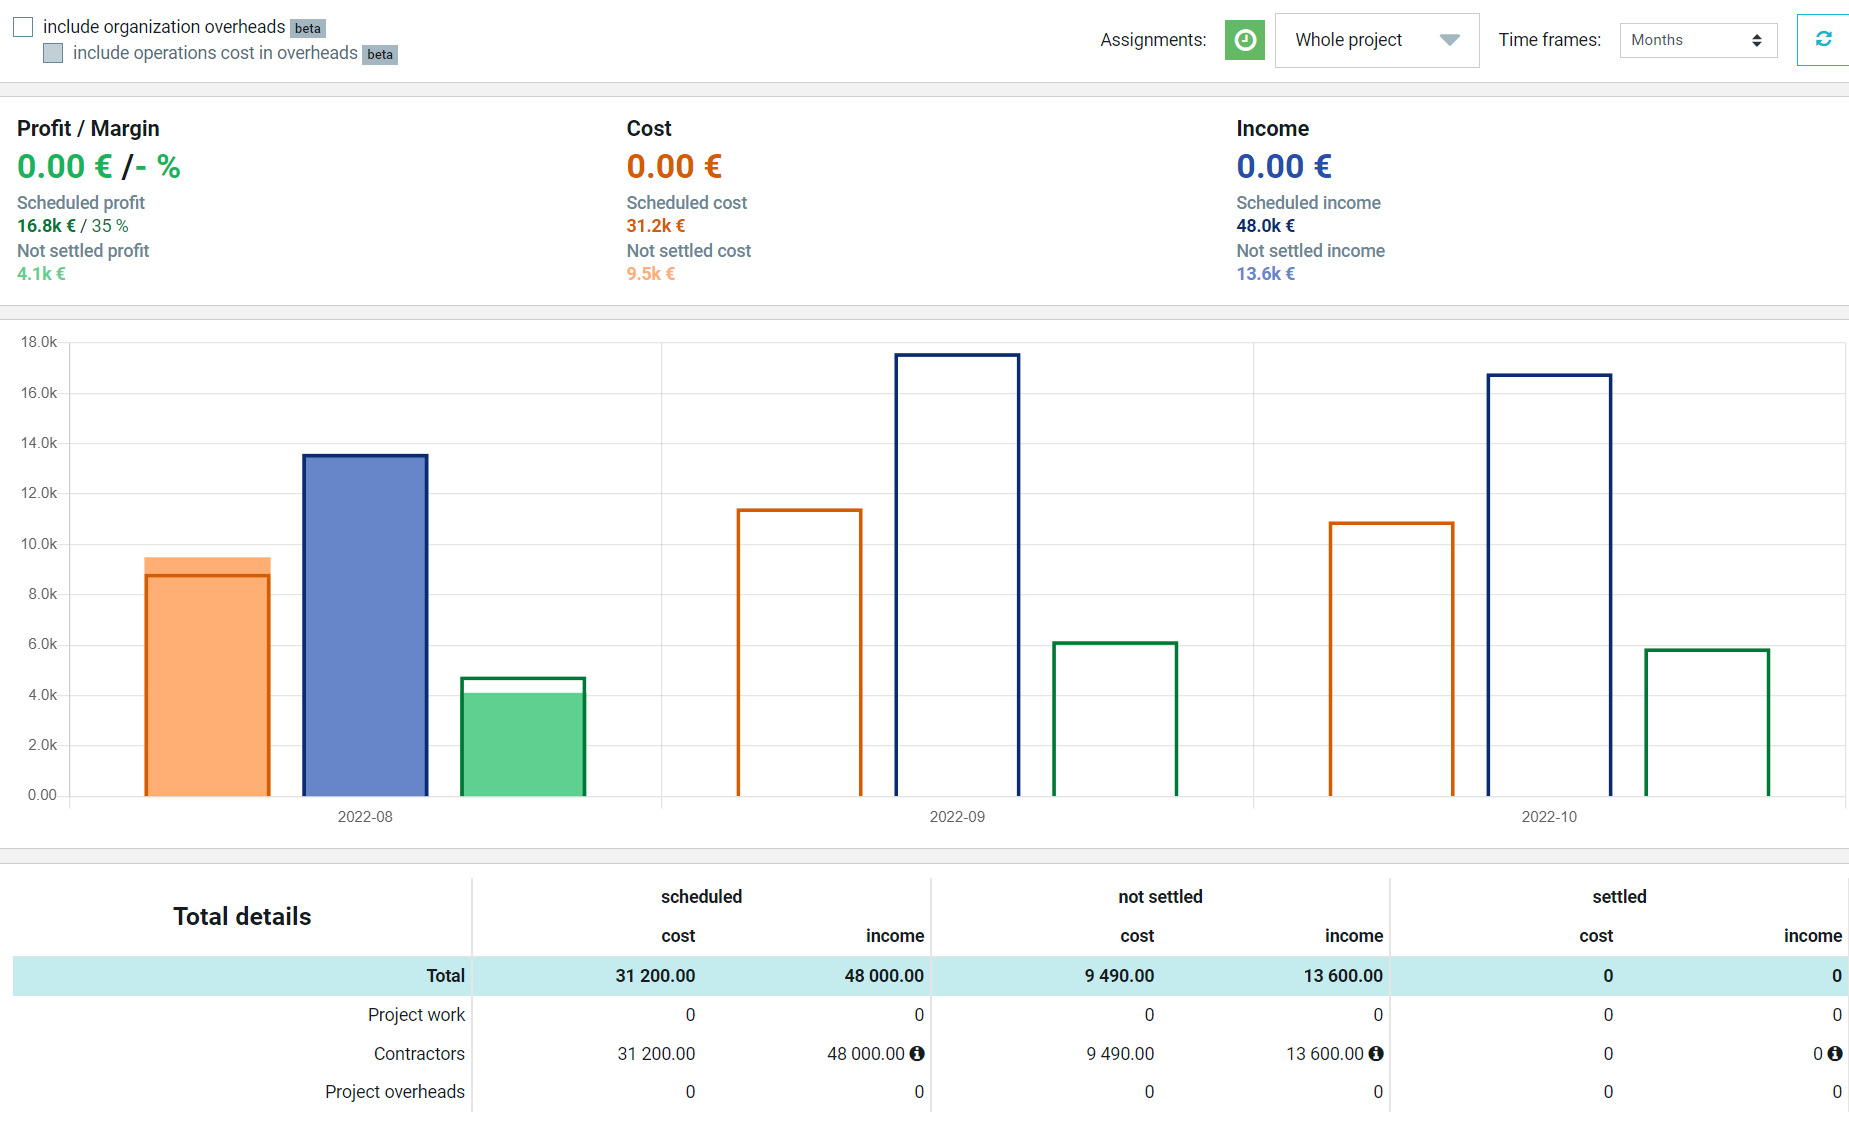Click the Project overheads row label
This screenshot has width=1849, height=1122.
click(394, 1092)
